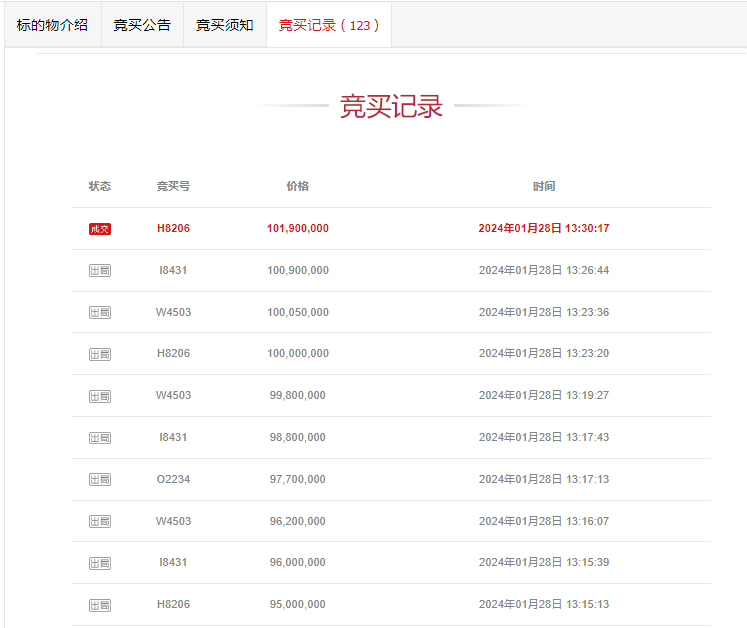
Task: Open the 标的物介绍 tab
Action: (52, 25)
